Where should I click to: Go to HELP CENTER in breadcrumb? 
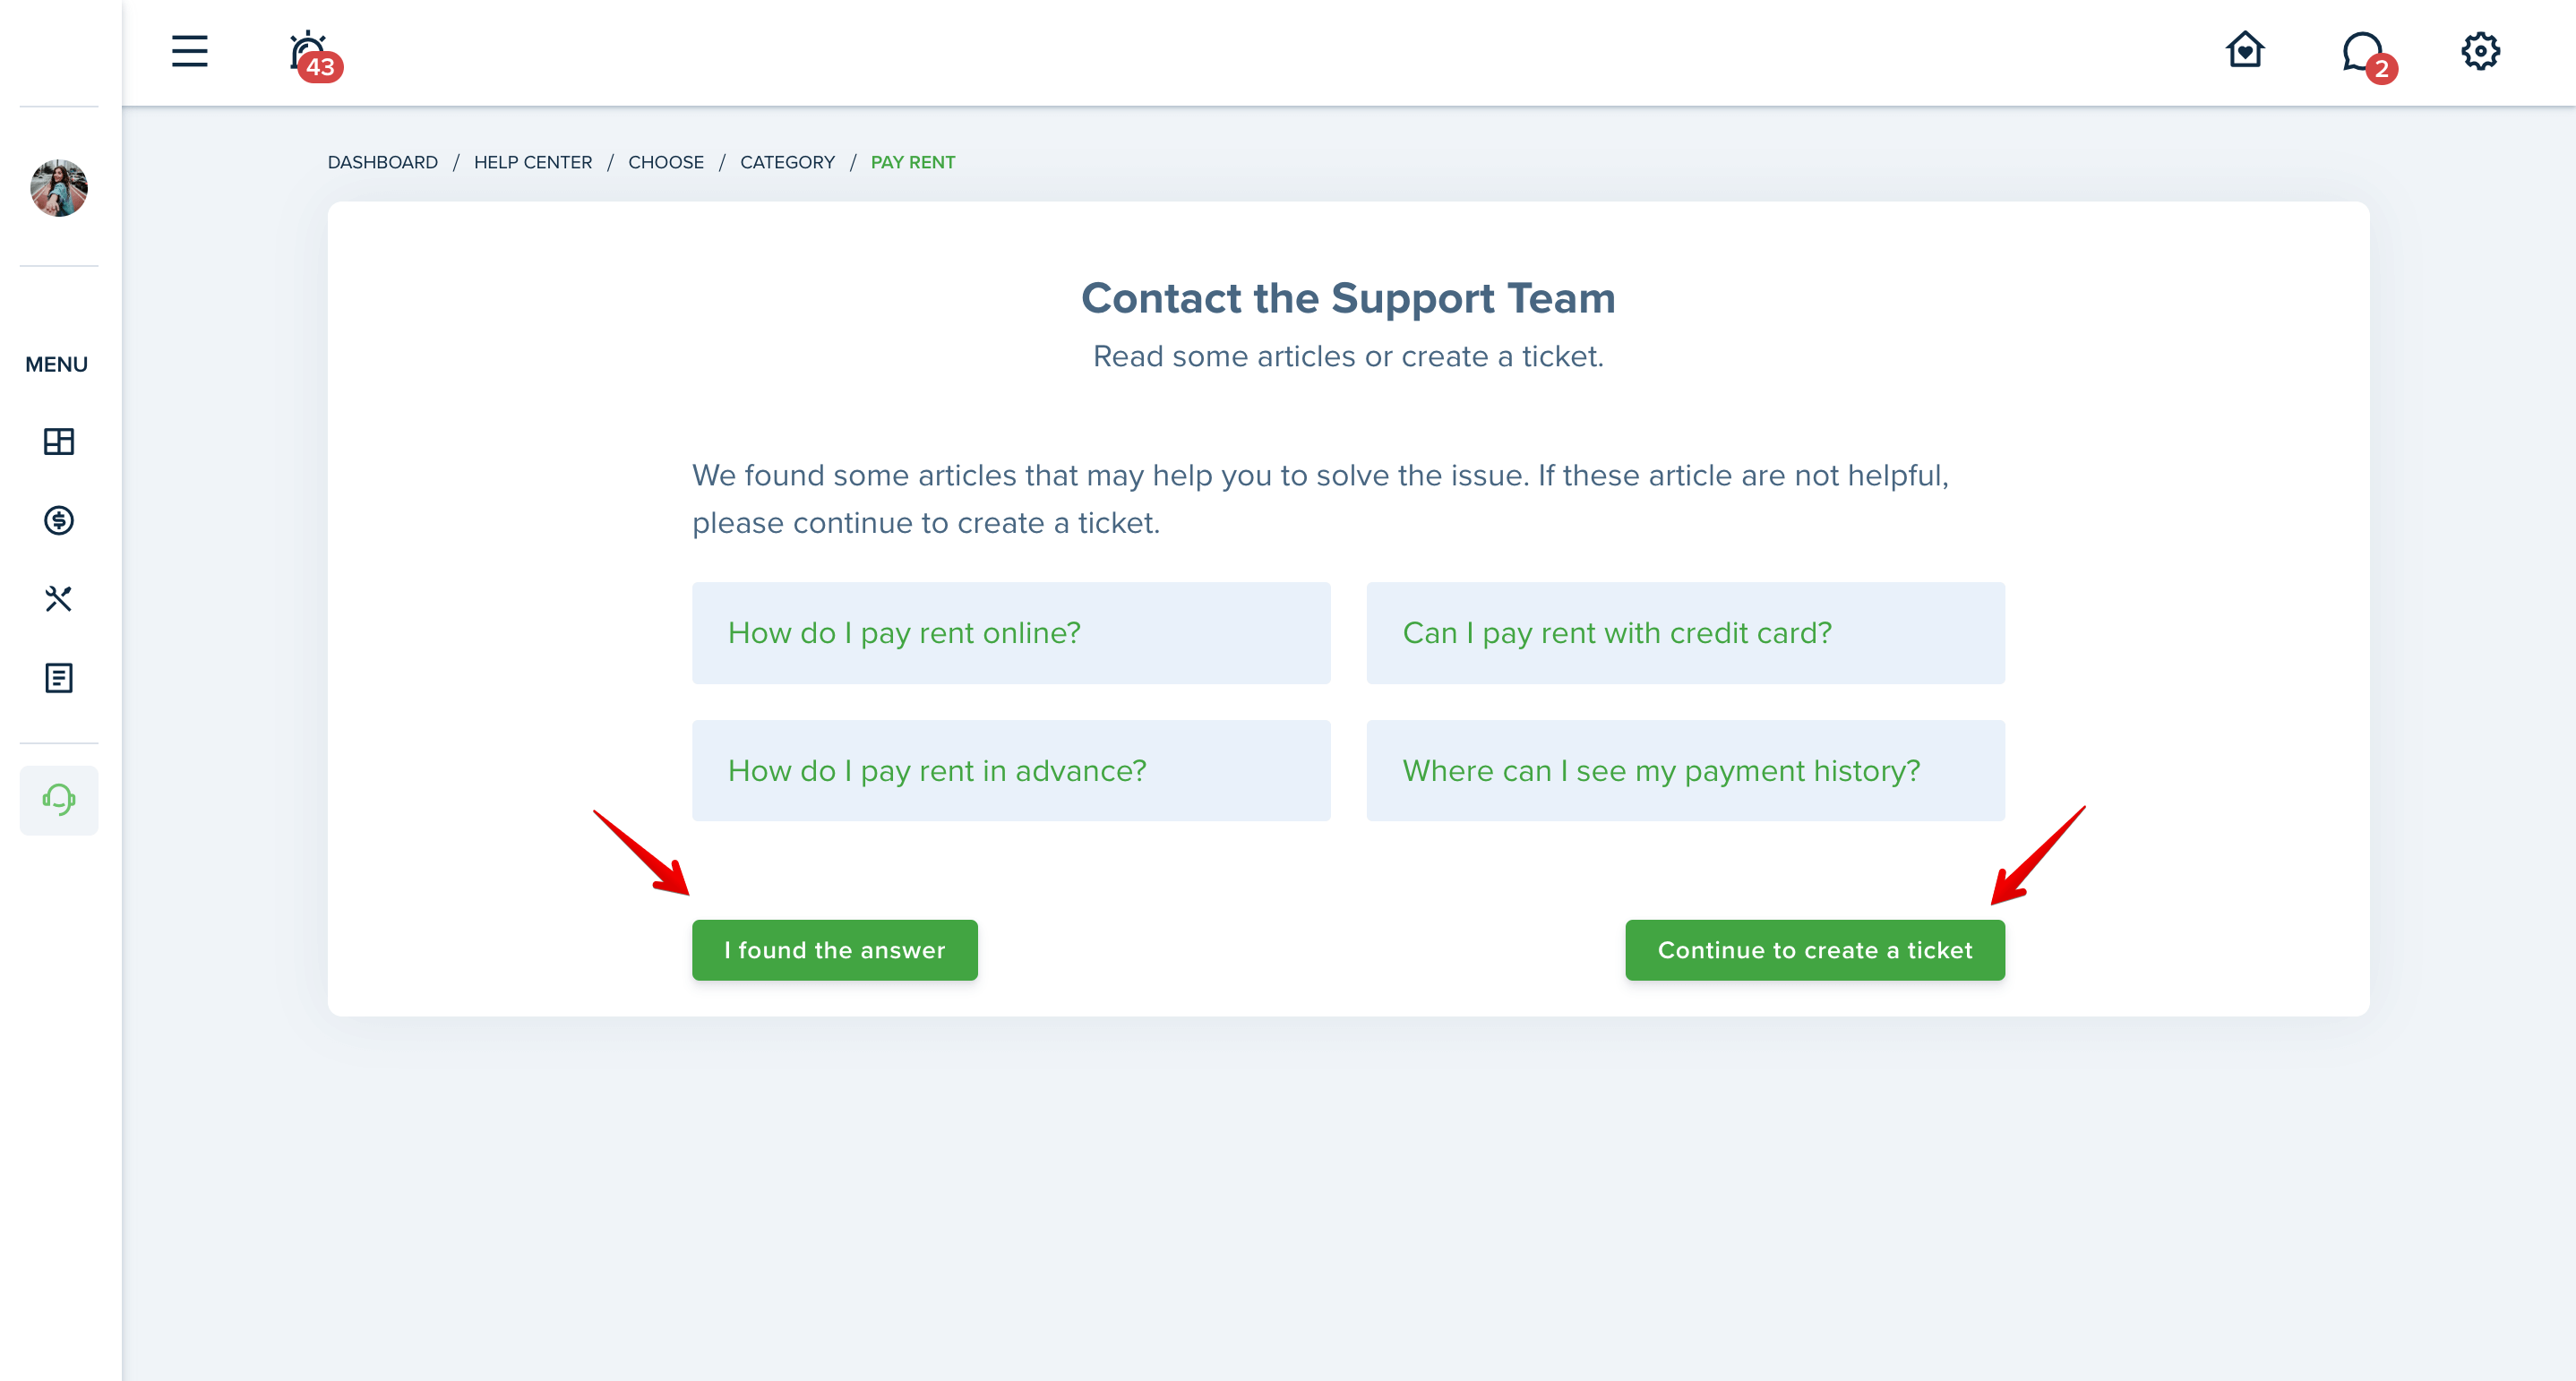pos(533,162)
